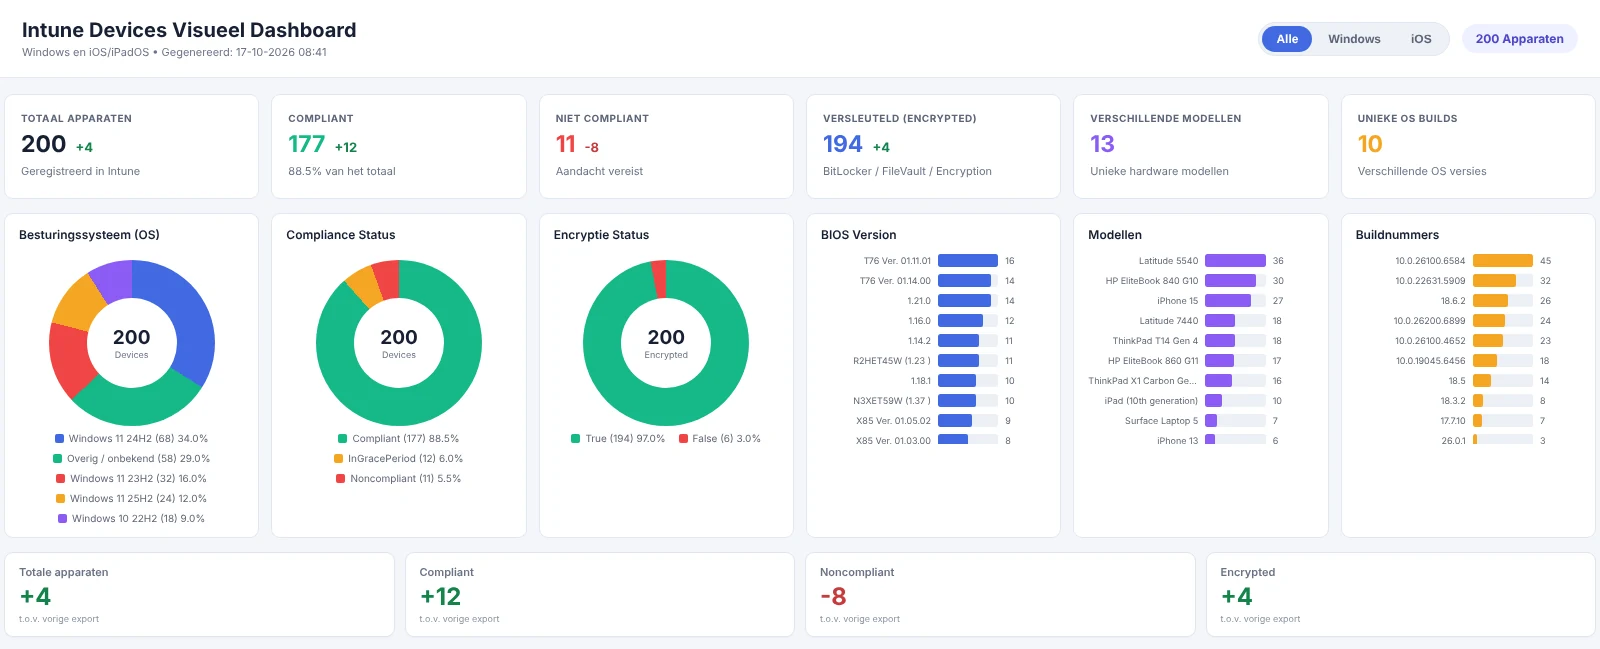Click the BIOS Version panel heading

(x=859, y=235)
